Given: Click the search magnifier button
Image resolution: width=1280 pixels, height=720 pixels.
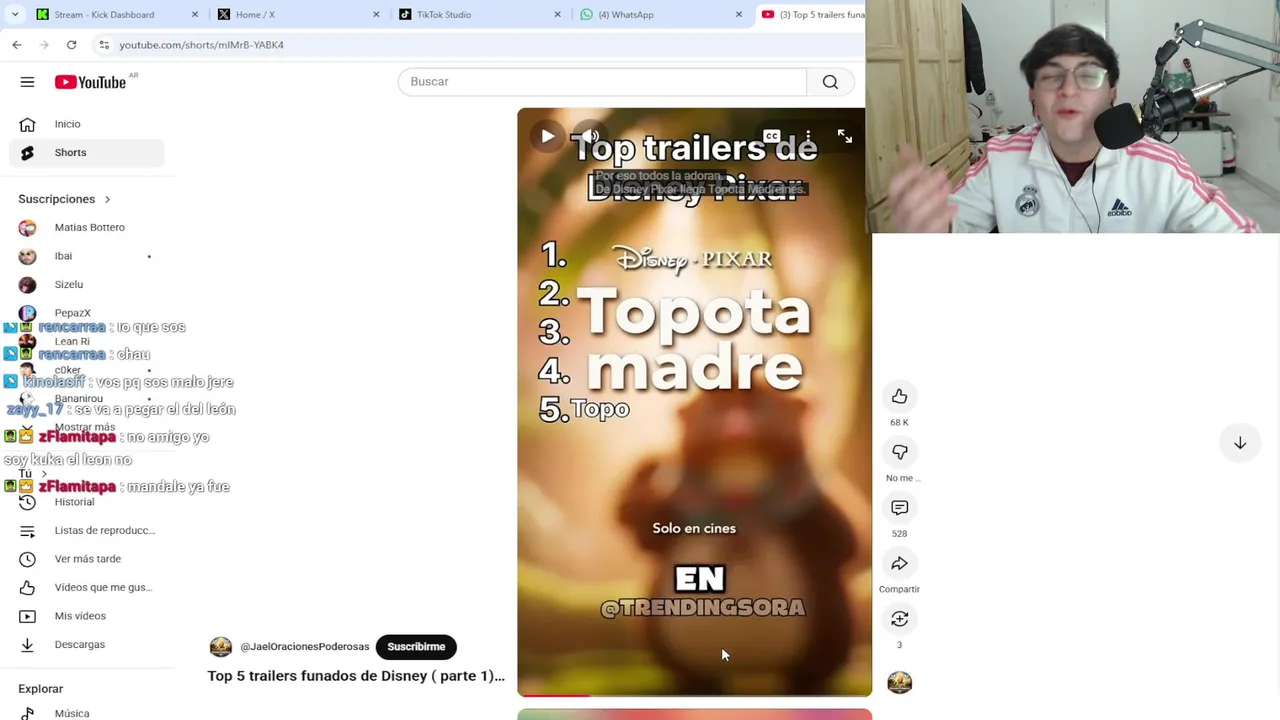Looking at the screenshot, I should click(830, 82).
